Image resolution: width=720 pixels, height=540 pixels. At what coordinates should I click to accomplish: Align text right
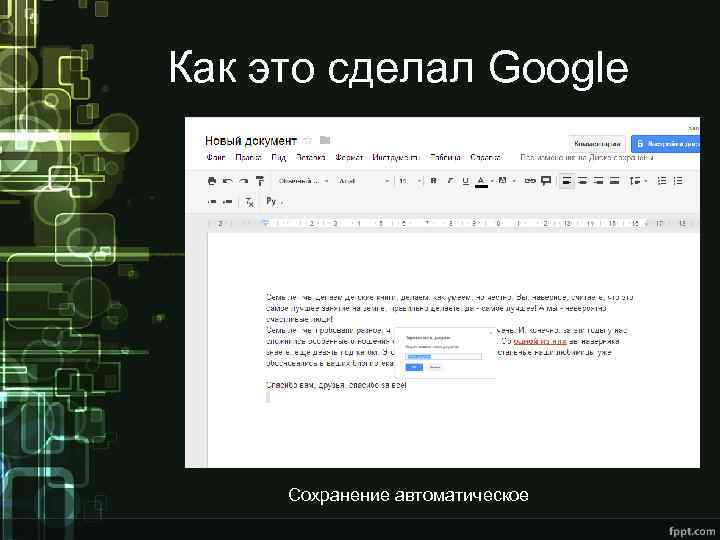click(x=598, y=181)
